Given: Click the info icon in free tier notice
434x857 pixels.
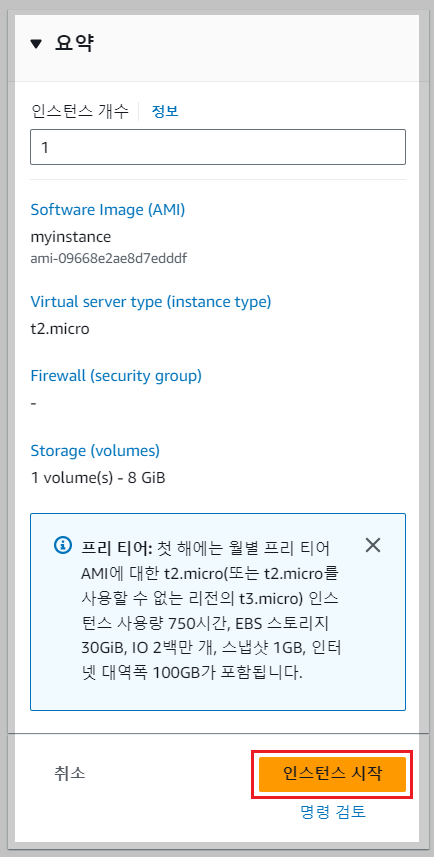Looking at the screenshot, I should 63,545.
